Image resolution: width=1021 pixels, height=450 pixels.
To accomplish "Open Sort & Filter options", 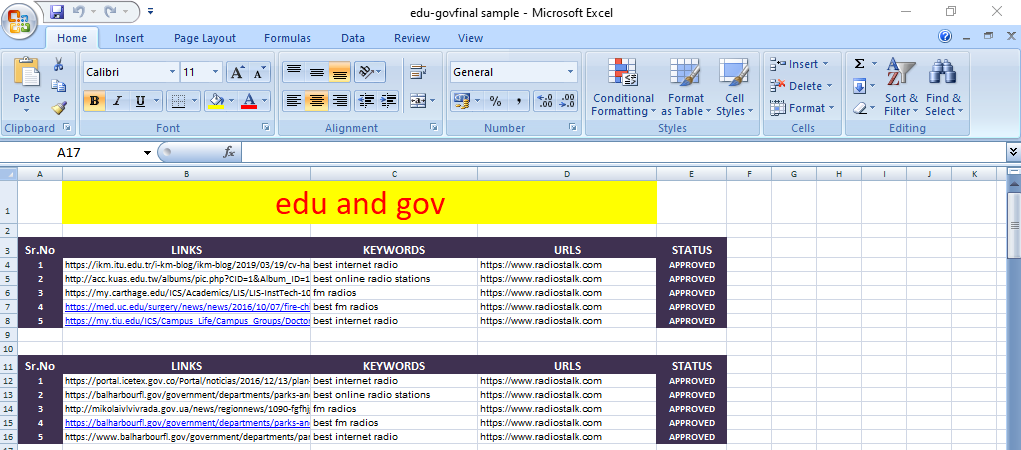I will click(901, 87).
